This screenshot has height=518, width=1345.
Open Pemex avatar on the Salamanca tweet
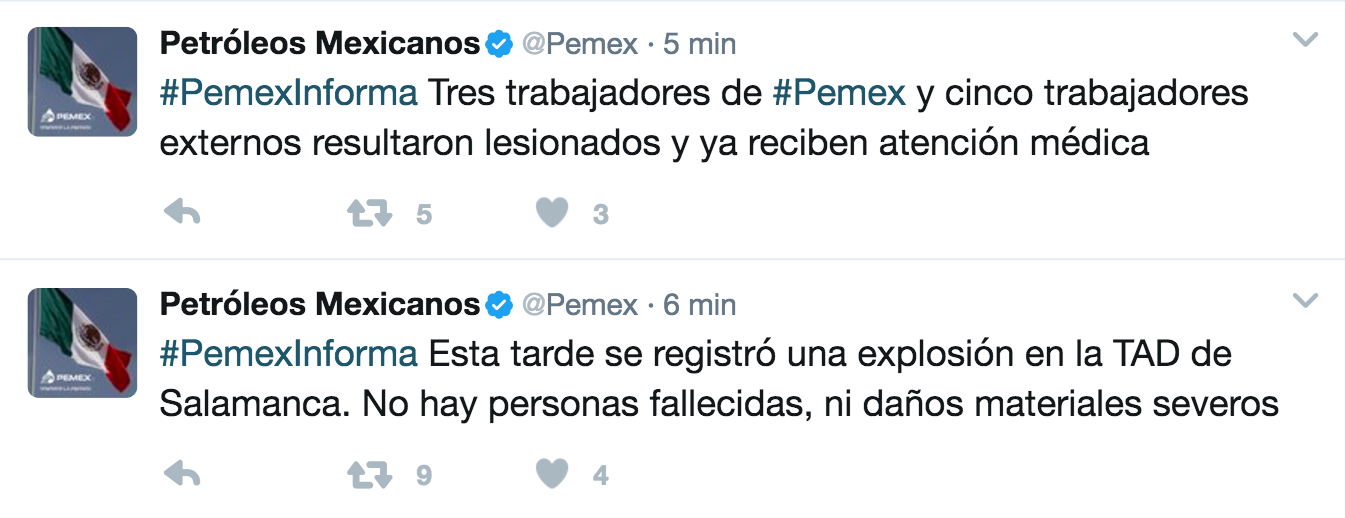click(82, 343)
